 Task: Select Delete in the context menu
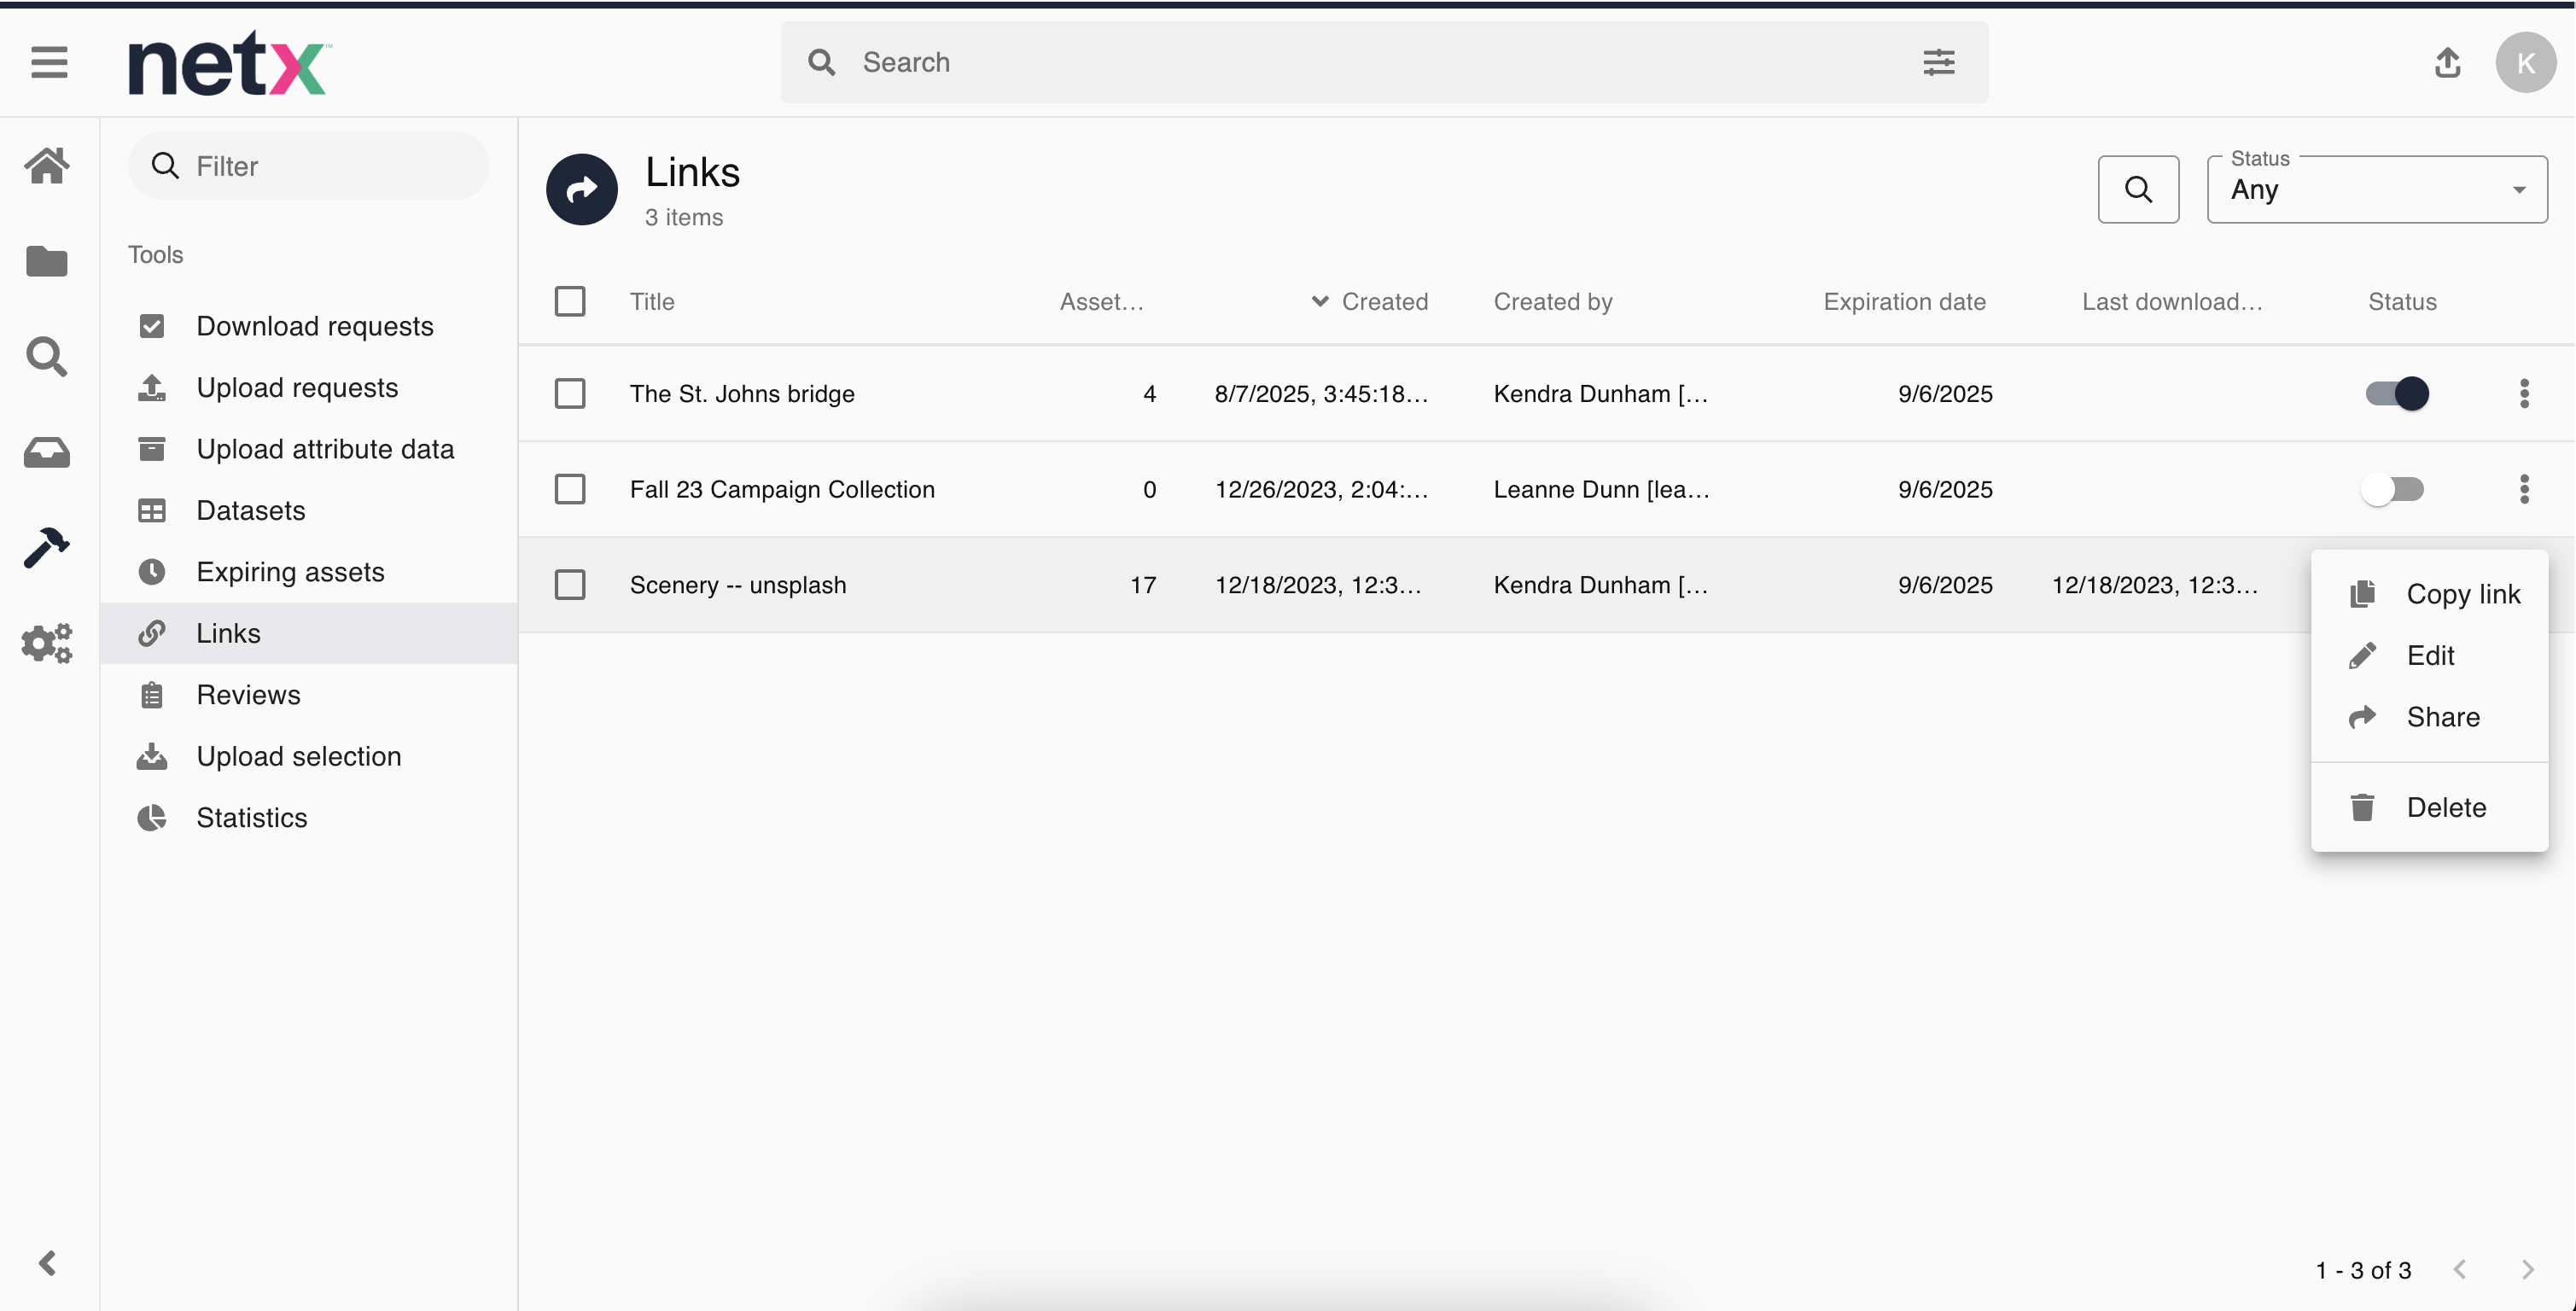(x=2445, y=807)
